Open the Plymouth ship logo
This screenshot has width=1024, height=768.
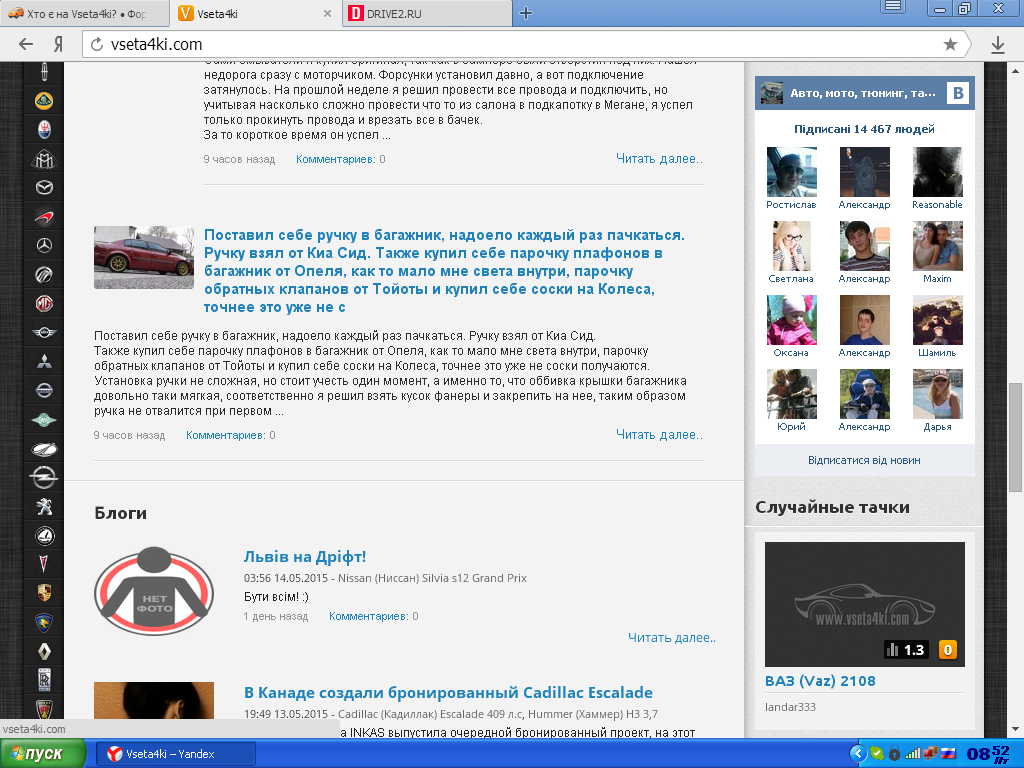click(44, 536)
